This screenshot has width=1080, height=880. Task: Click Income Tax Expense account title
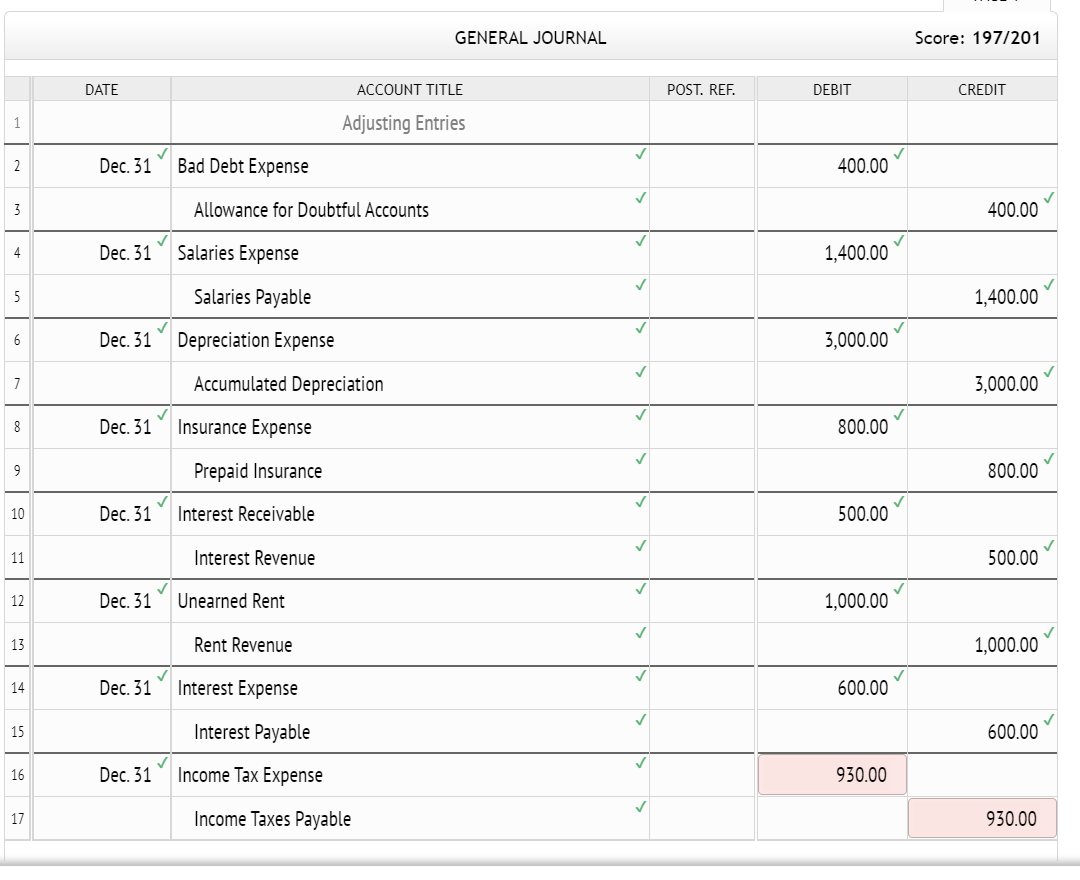(x=250, y=775)
